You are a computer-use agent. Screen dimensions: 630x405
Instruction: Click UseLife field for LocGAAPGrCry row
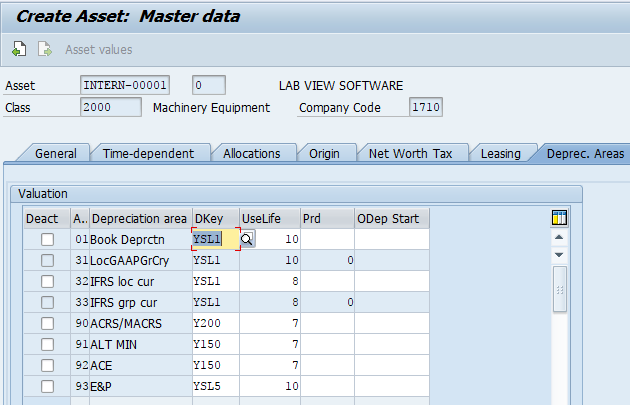[x=269, y=260]
